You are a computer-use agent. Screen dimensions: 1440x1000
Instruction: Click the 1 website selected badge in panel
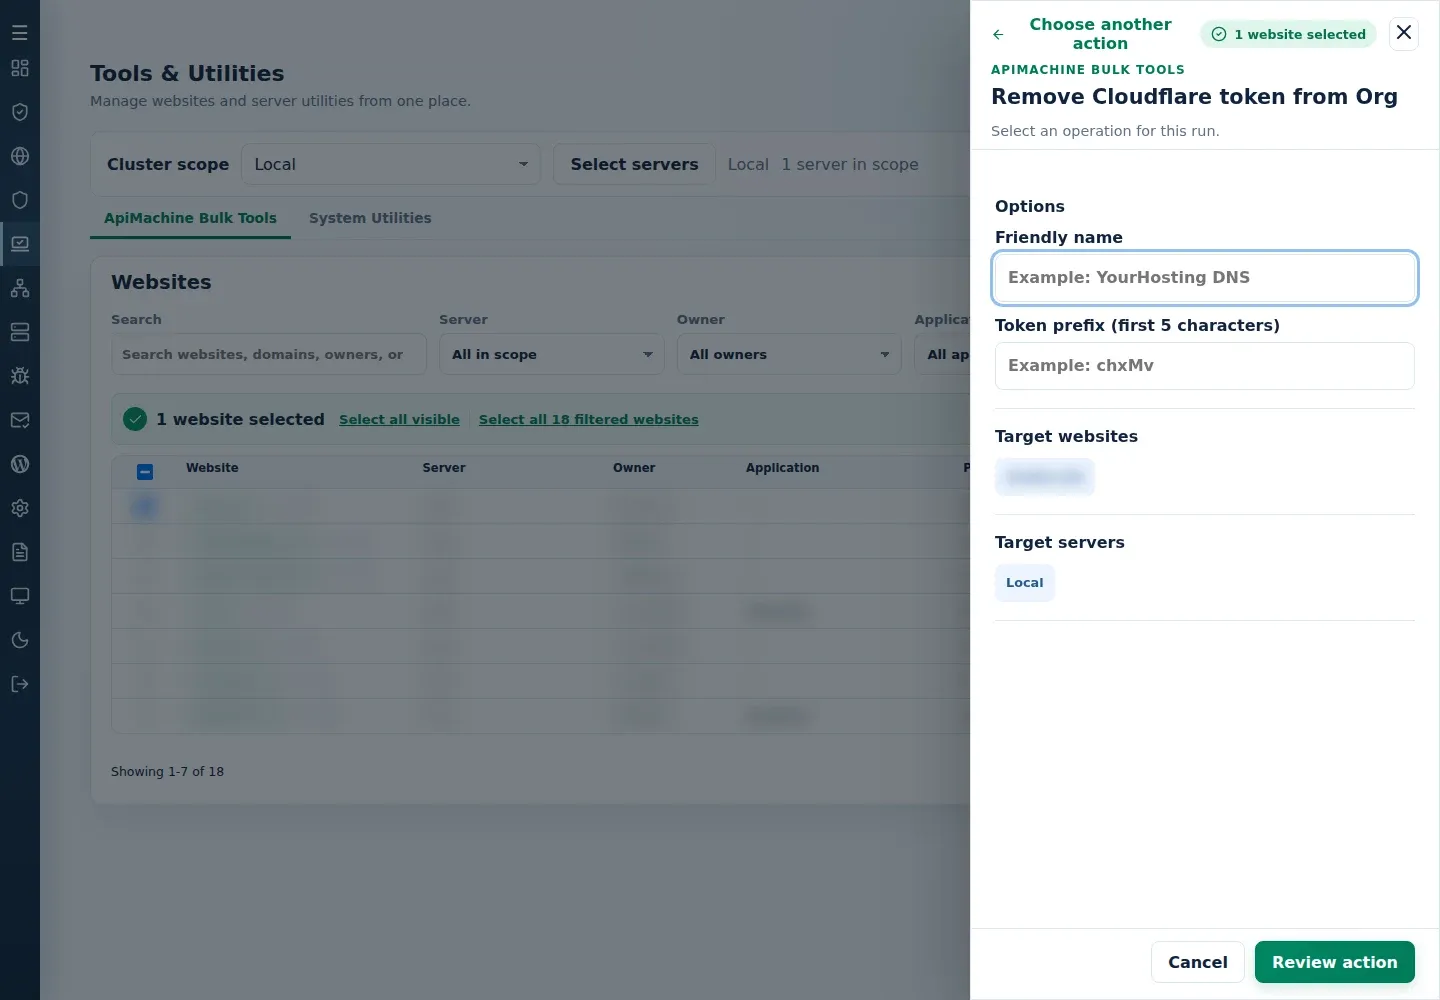(1288, 34)
